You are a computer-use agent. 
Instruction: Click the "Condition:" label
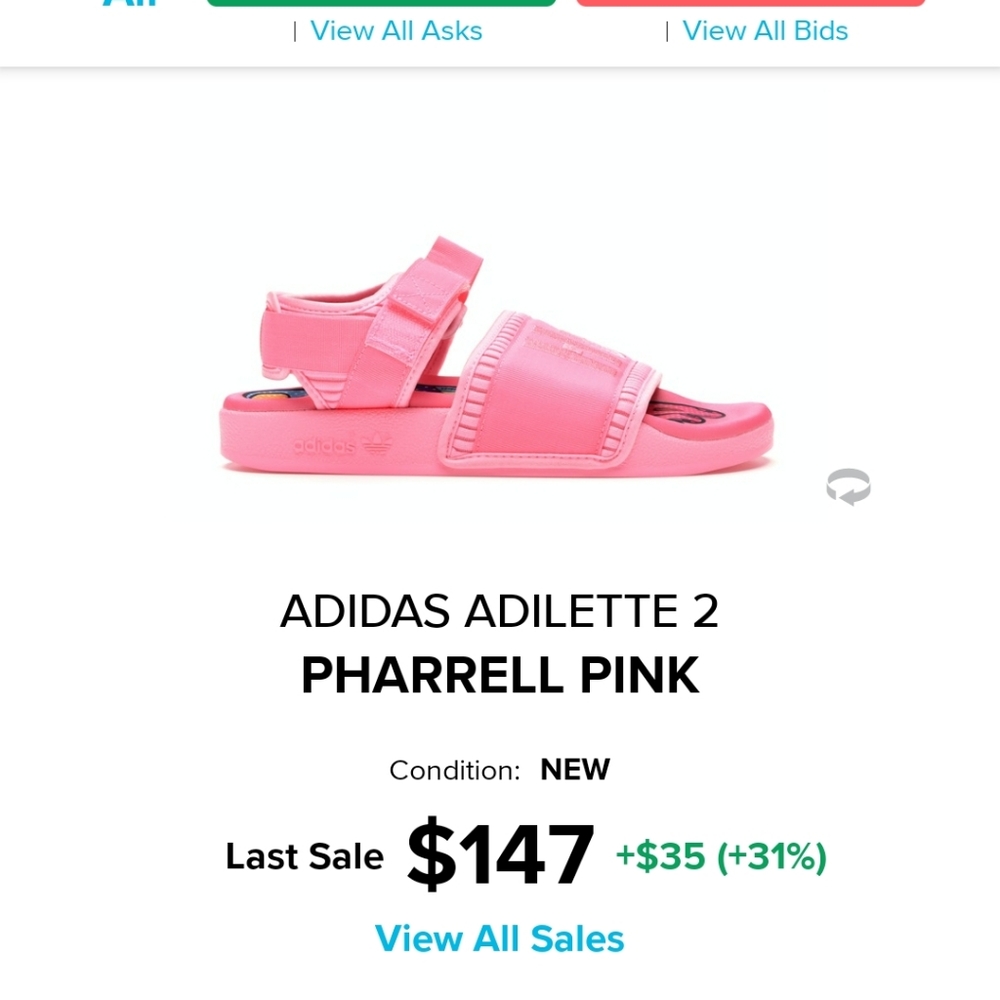457,770
